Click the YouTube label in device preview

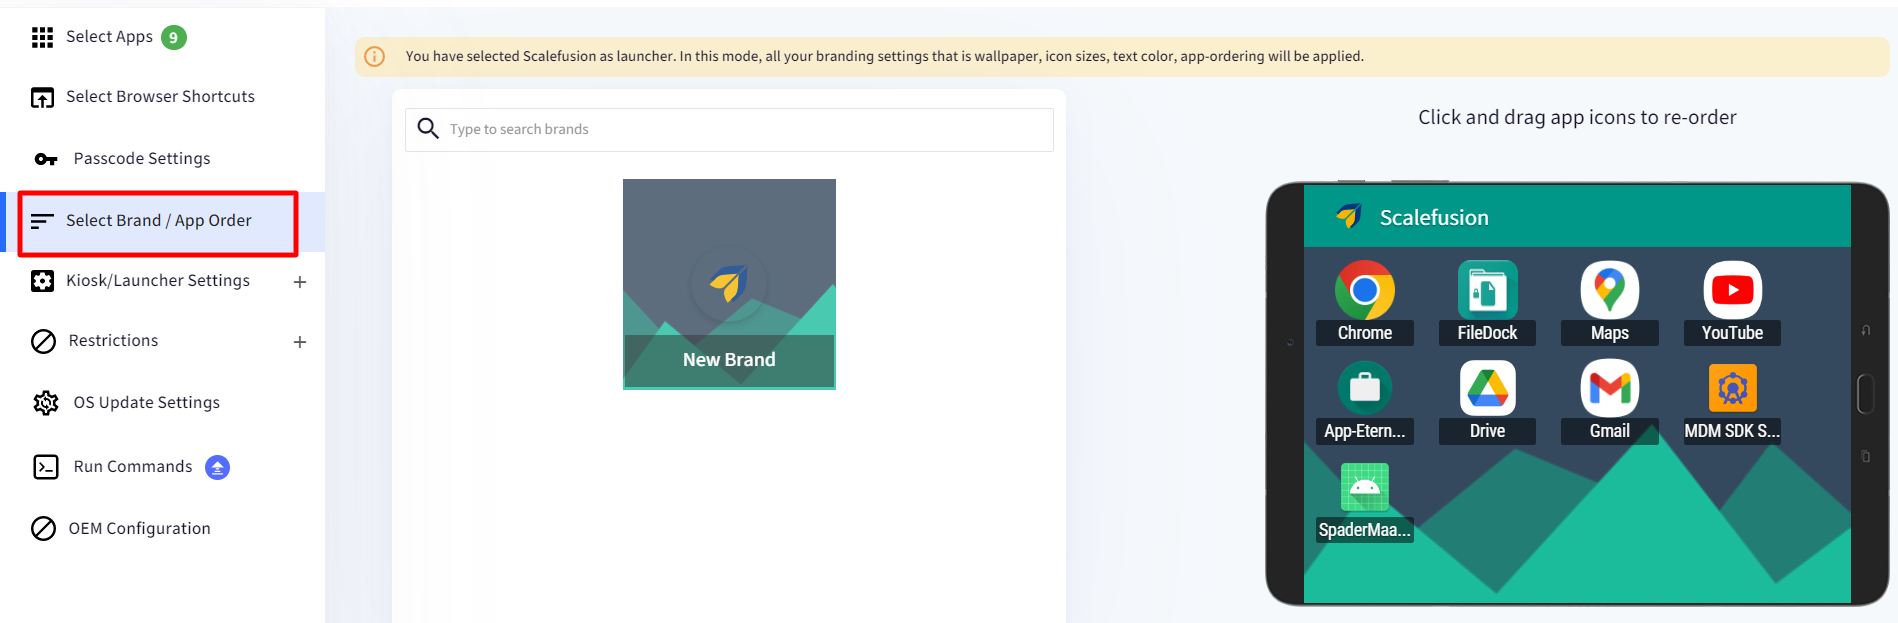click(x=1733, y=333)
